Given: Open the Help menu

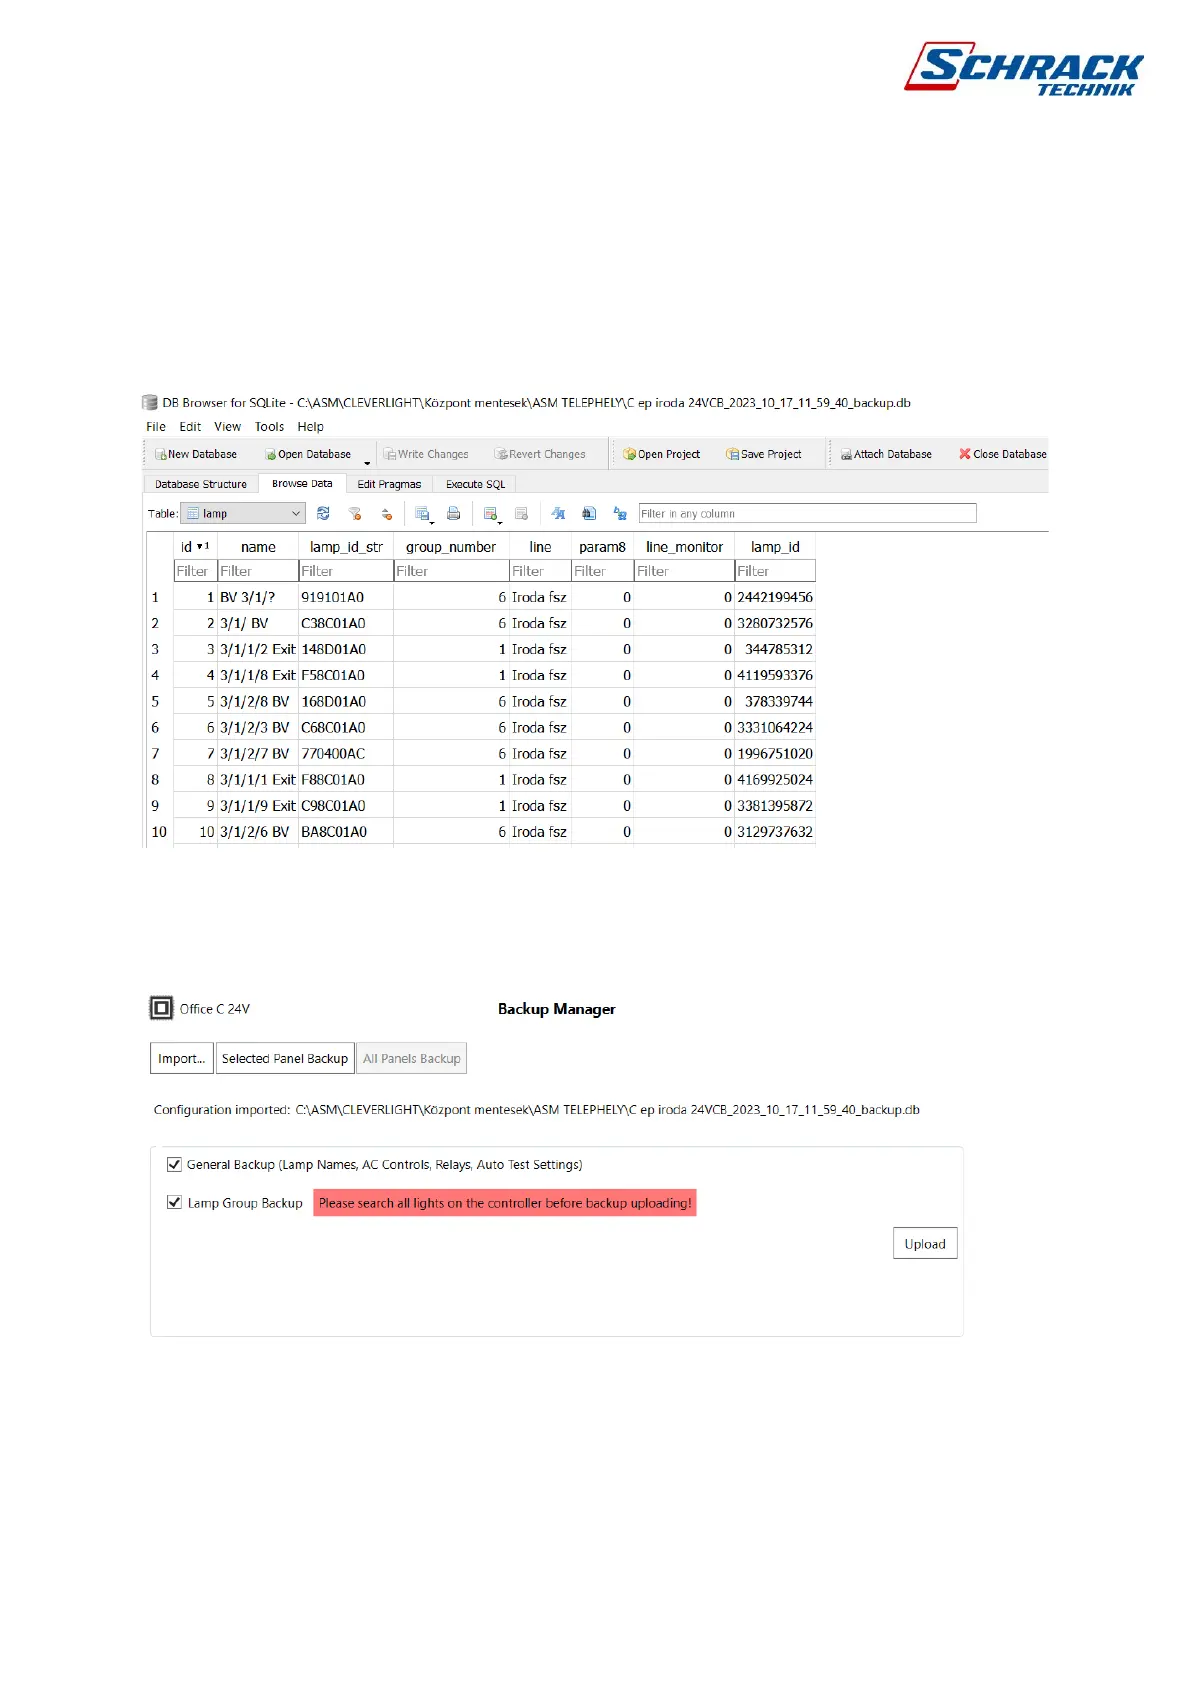Looking at the screenshot, I should click(310, 427).
